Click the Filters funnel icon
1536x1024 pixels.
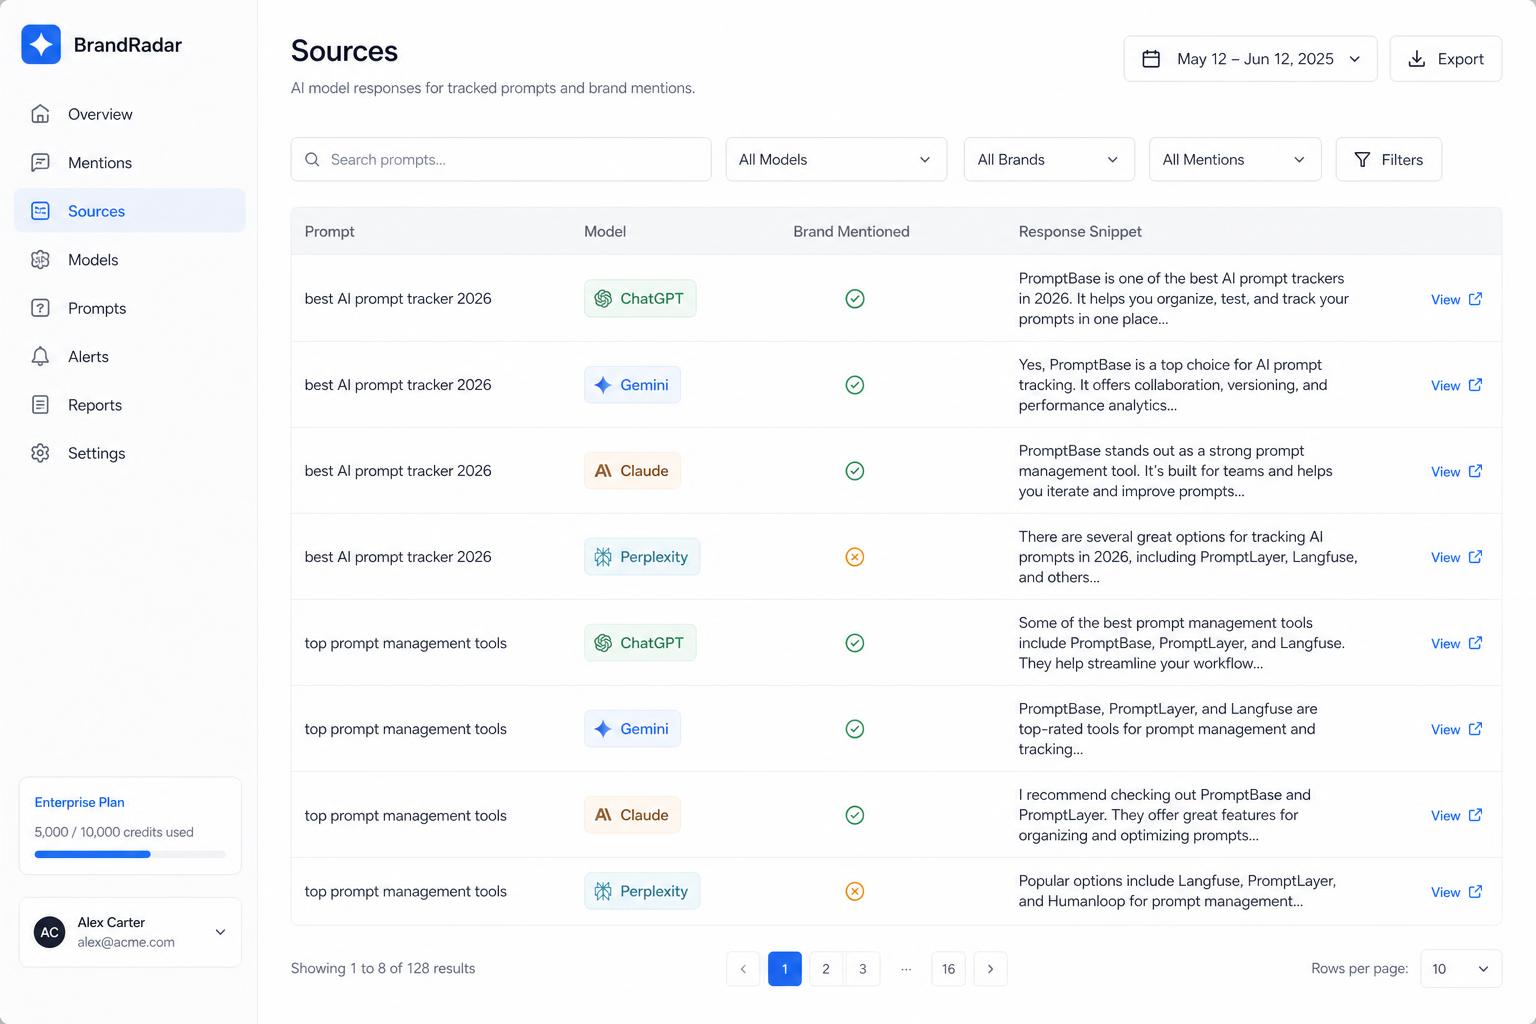[1362, 160]
